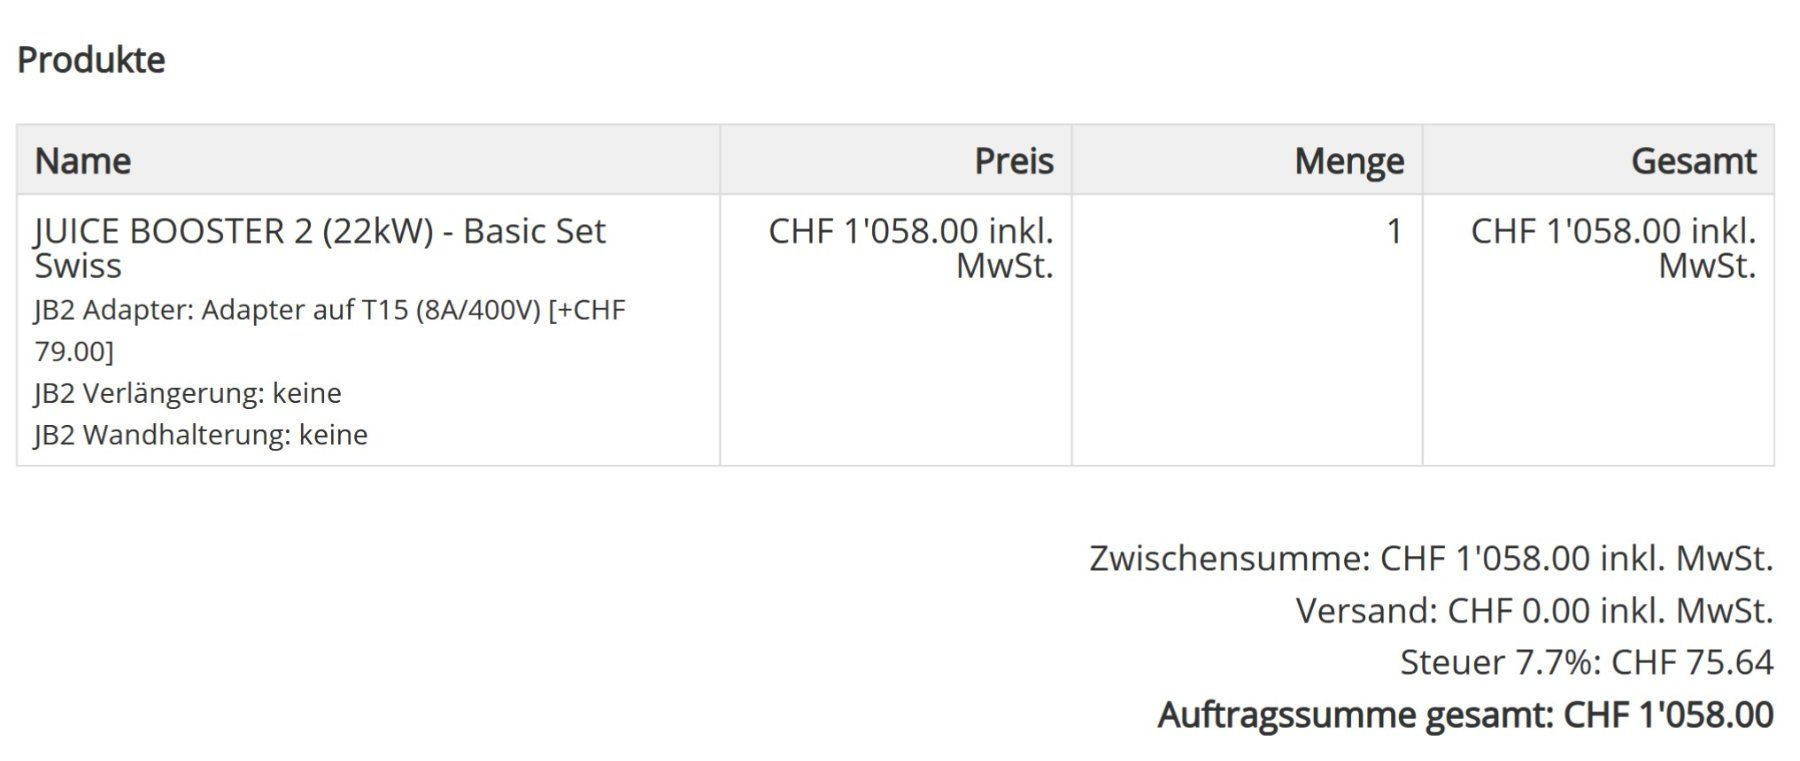Click the Versand label
The width and height of the screenshot is (1800, 761).
1366,610
